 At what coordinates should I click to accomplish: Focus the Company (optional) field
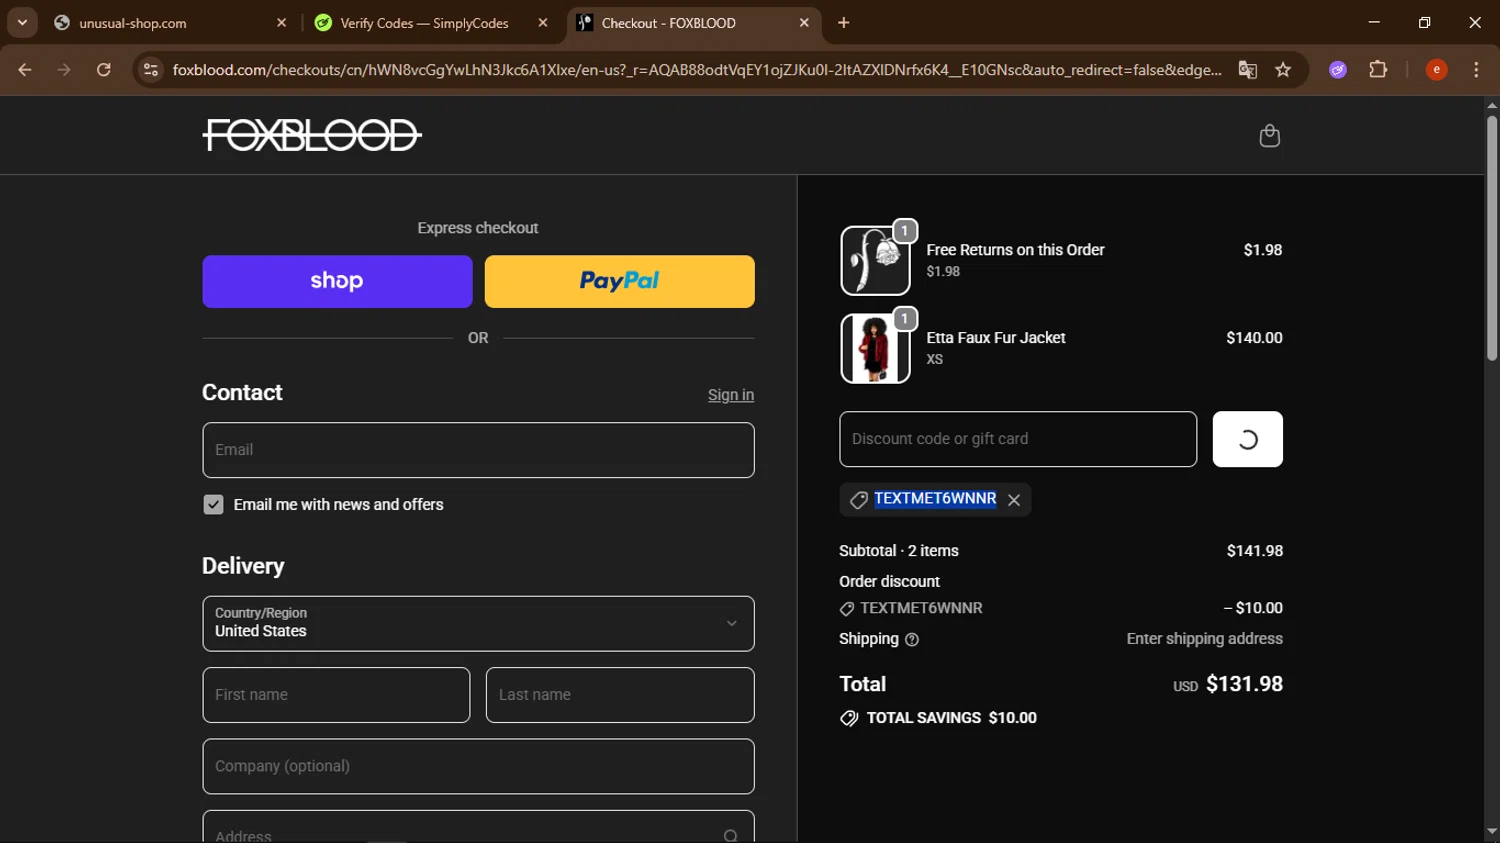coord(478,766)
